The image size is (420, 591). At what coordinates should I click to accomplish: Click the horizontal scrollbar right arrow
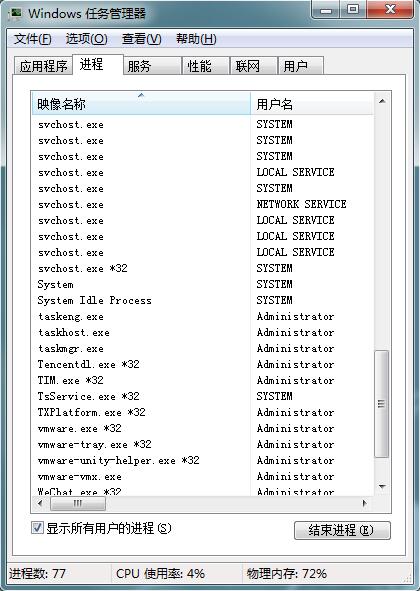point(364,503)
